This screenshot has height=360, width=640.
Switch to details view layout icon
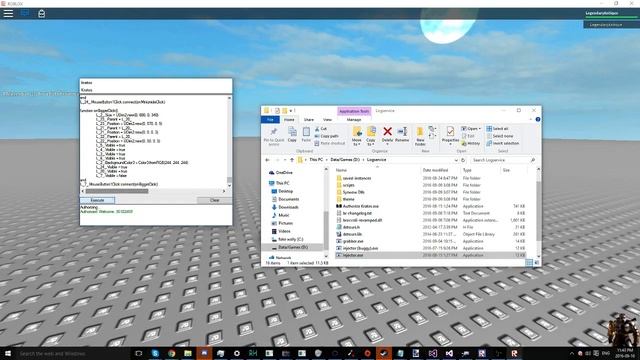coord(529,263)
